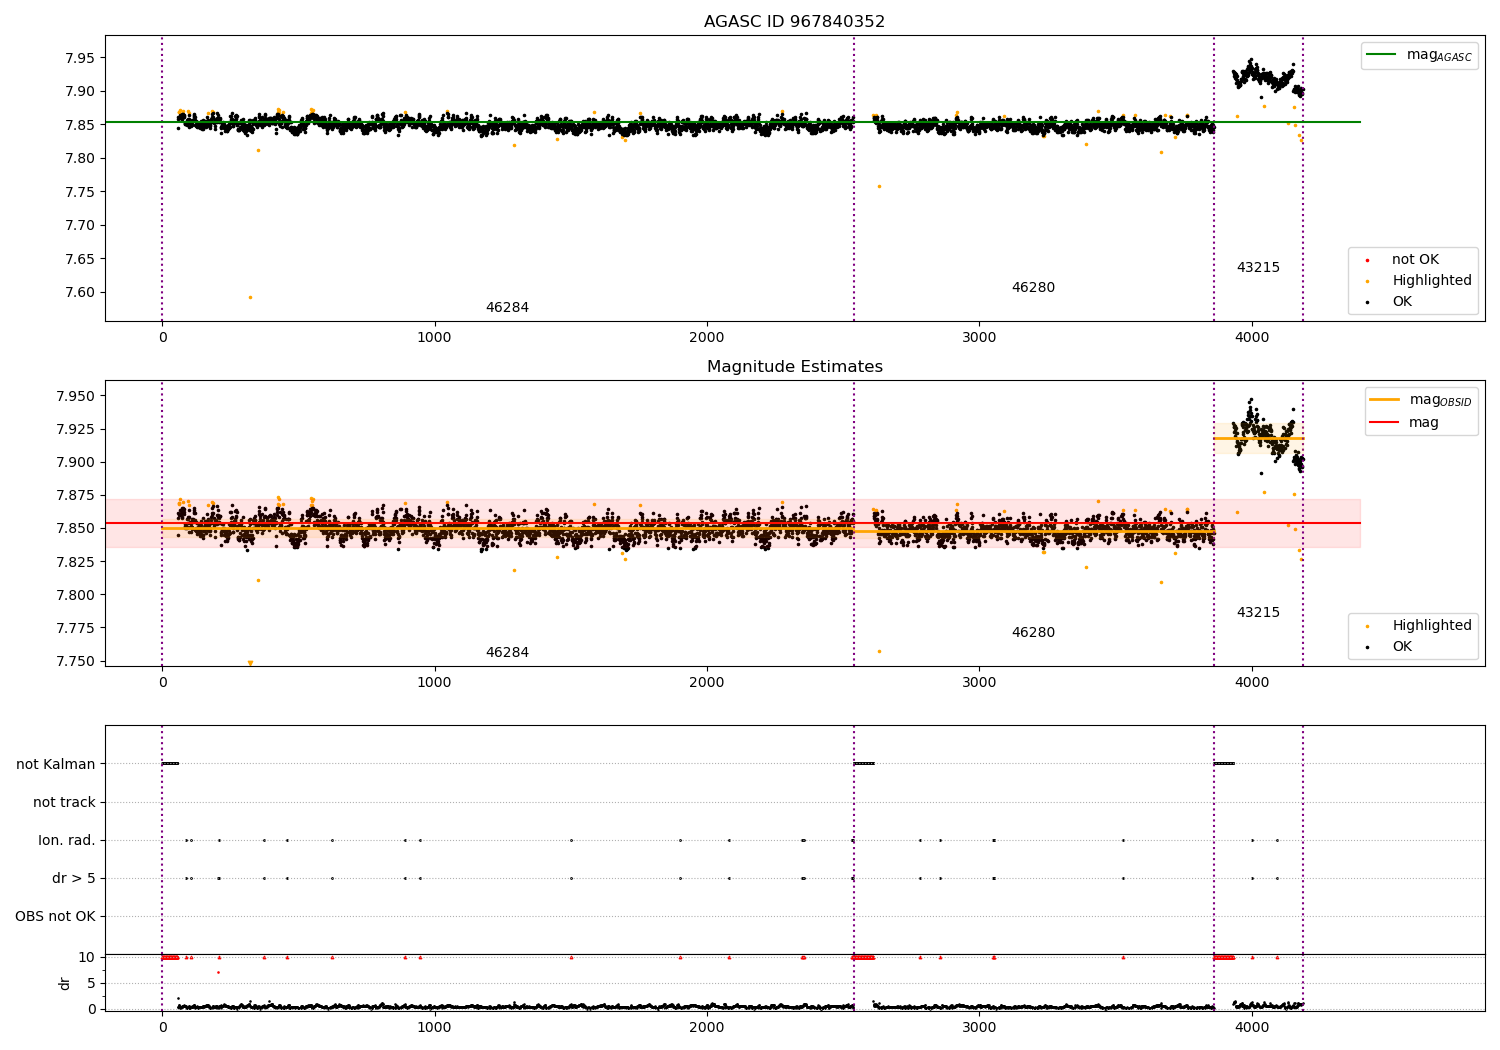Click 'Highlighted' legend entry in Magnitude Estimates plot

1419,626
